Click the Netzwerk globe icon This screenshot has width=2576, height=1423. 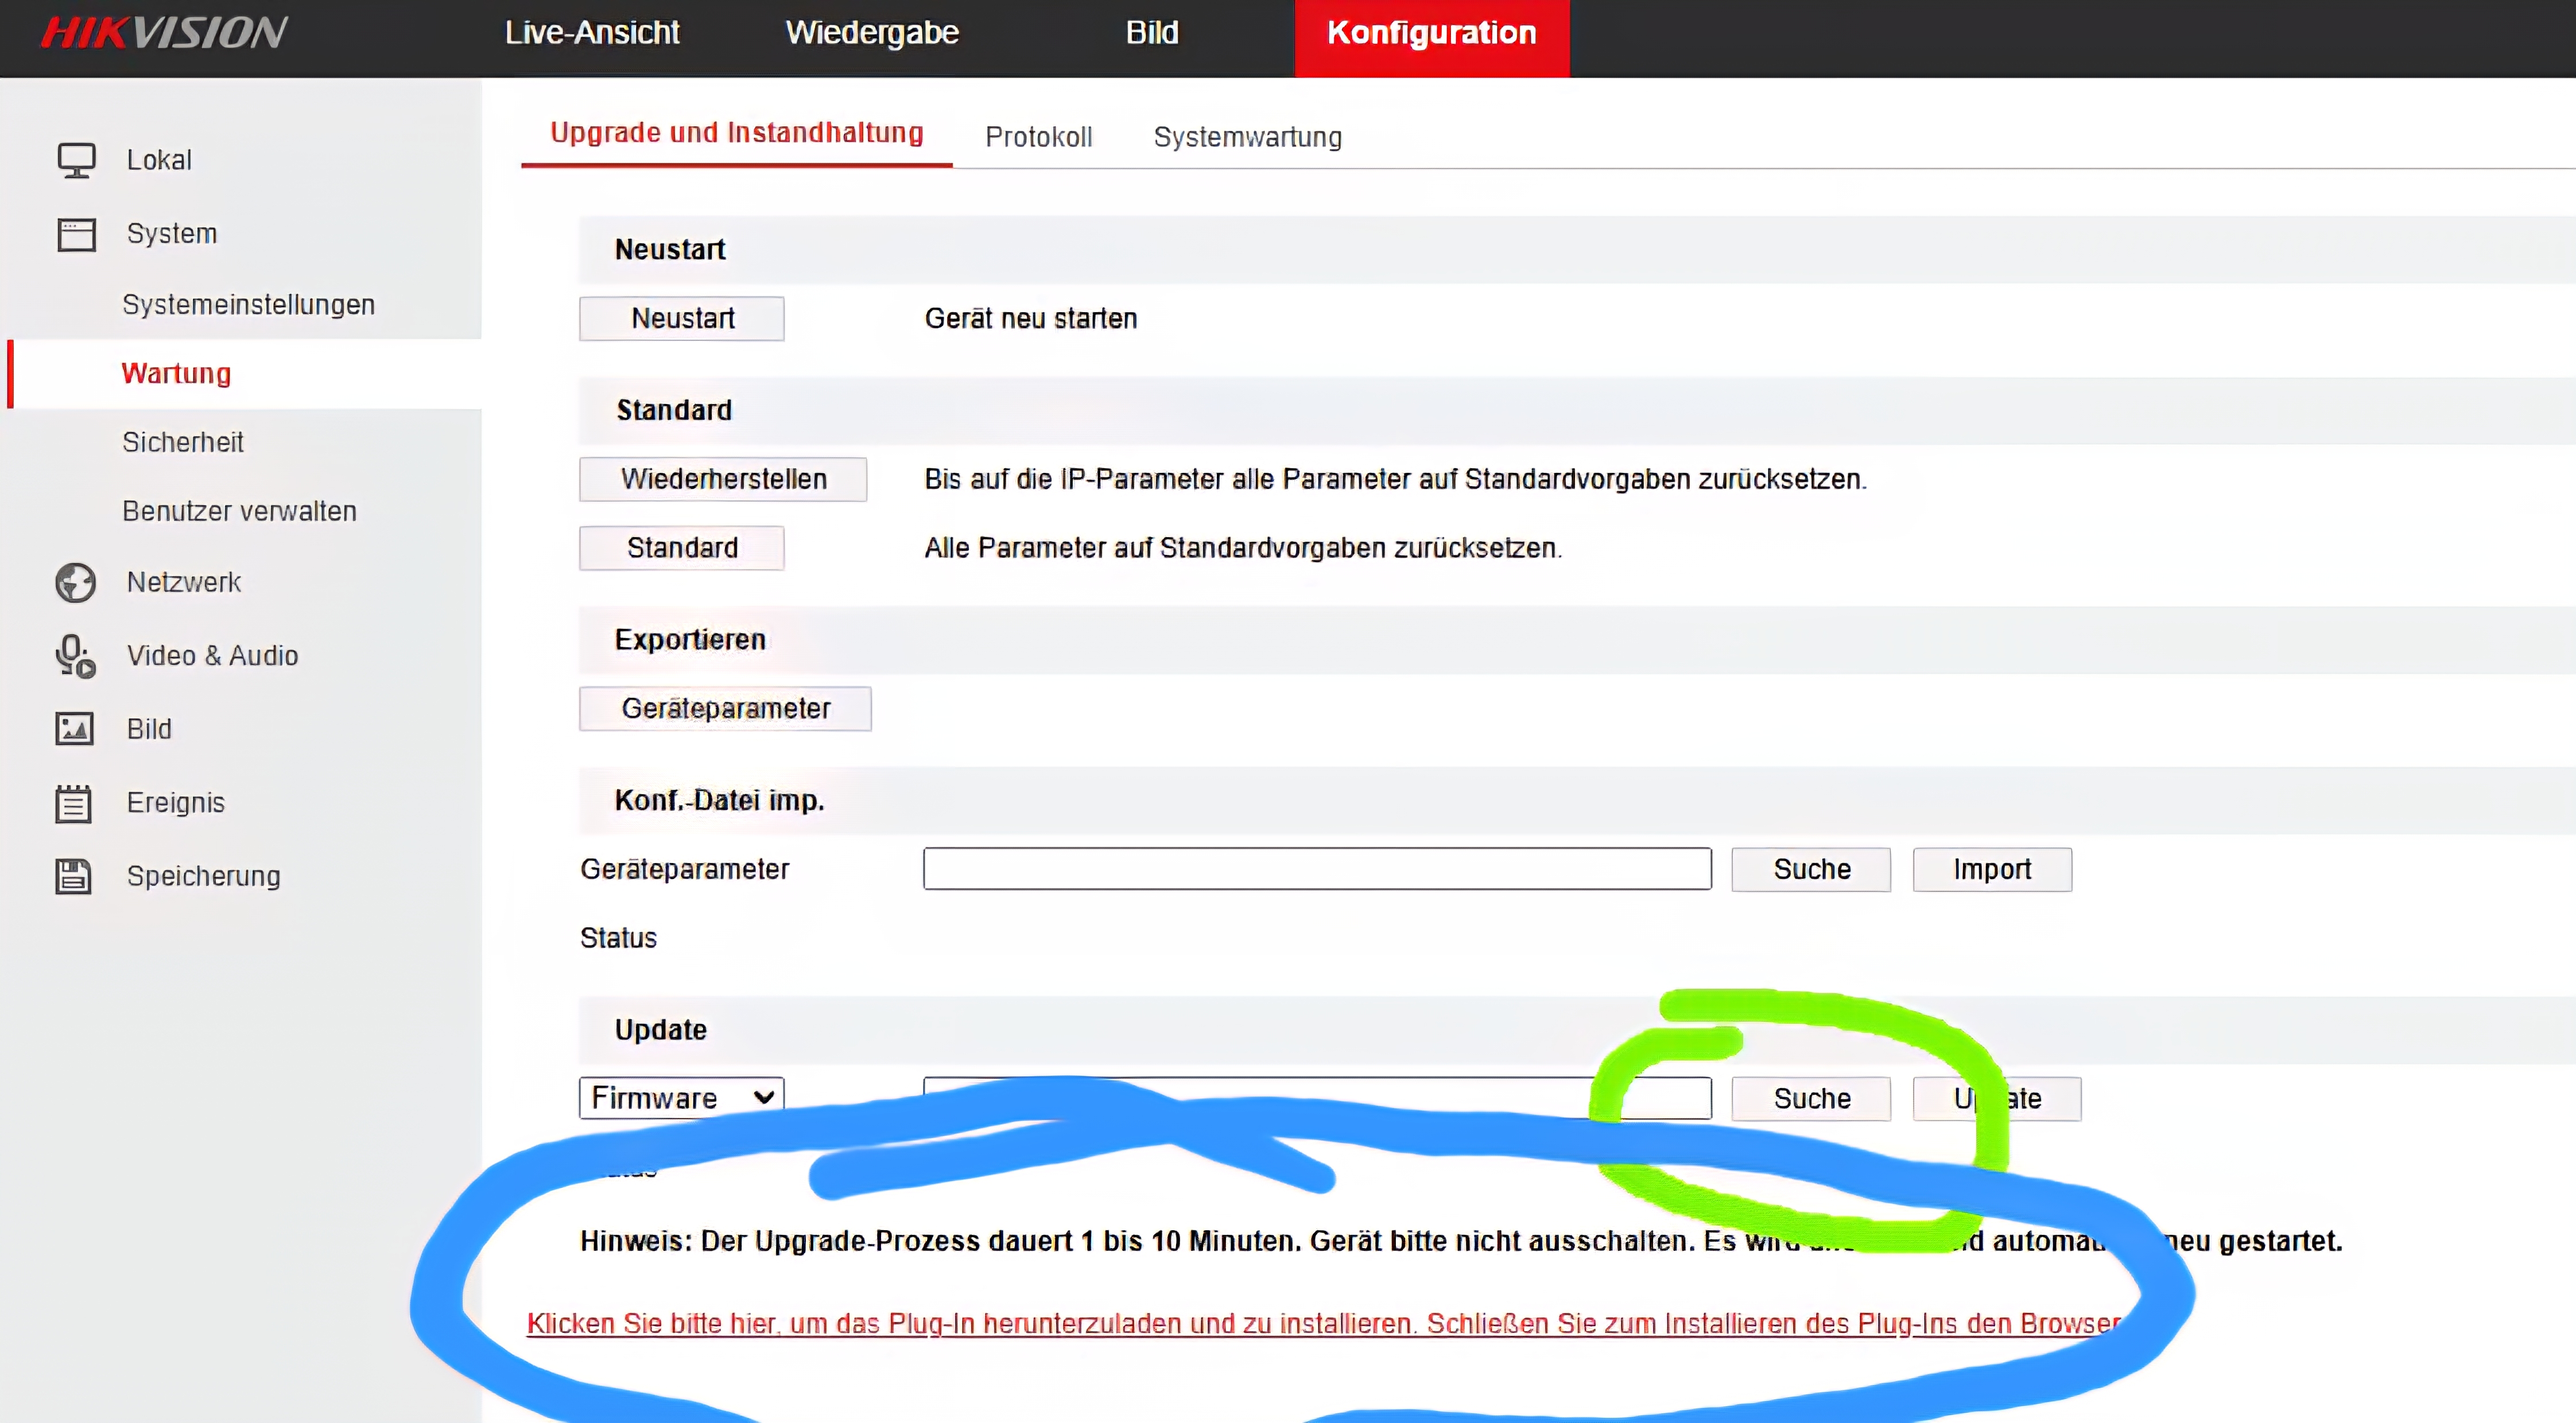(76, 582)
